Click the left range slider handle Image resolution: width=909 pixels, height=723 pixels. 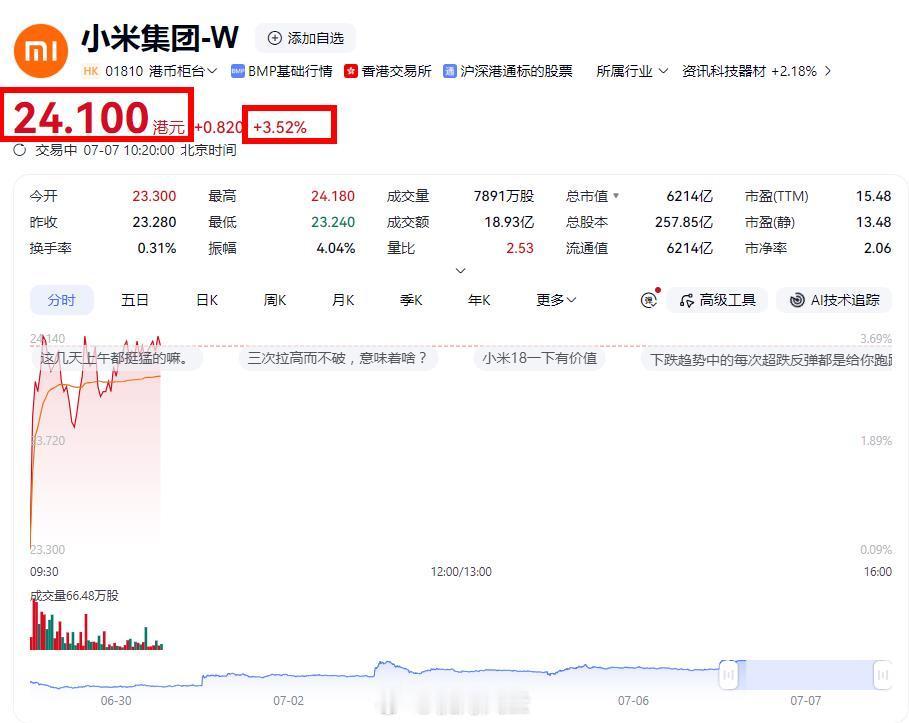coord(729,674)
